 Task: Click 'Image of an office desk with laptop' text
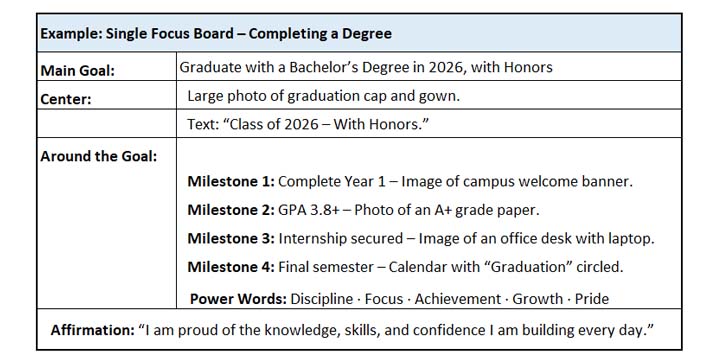point(536,238)
